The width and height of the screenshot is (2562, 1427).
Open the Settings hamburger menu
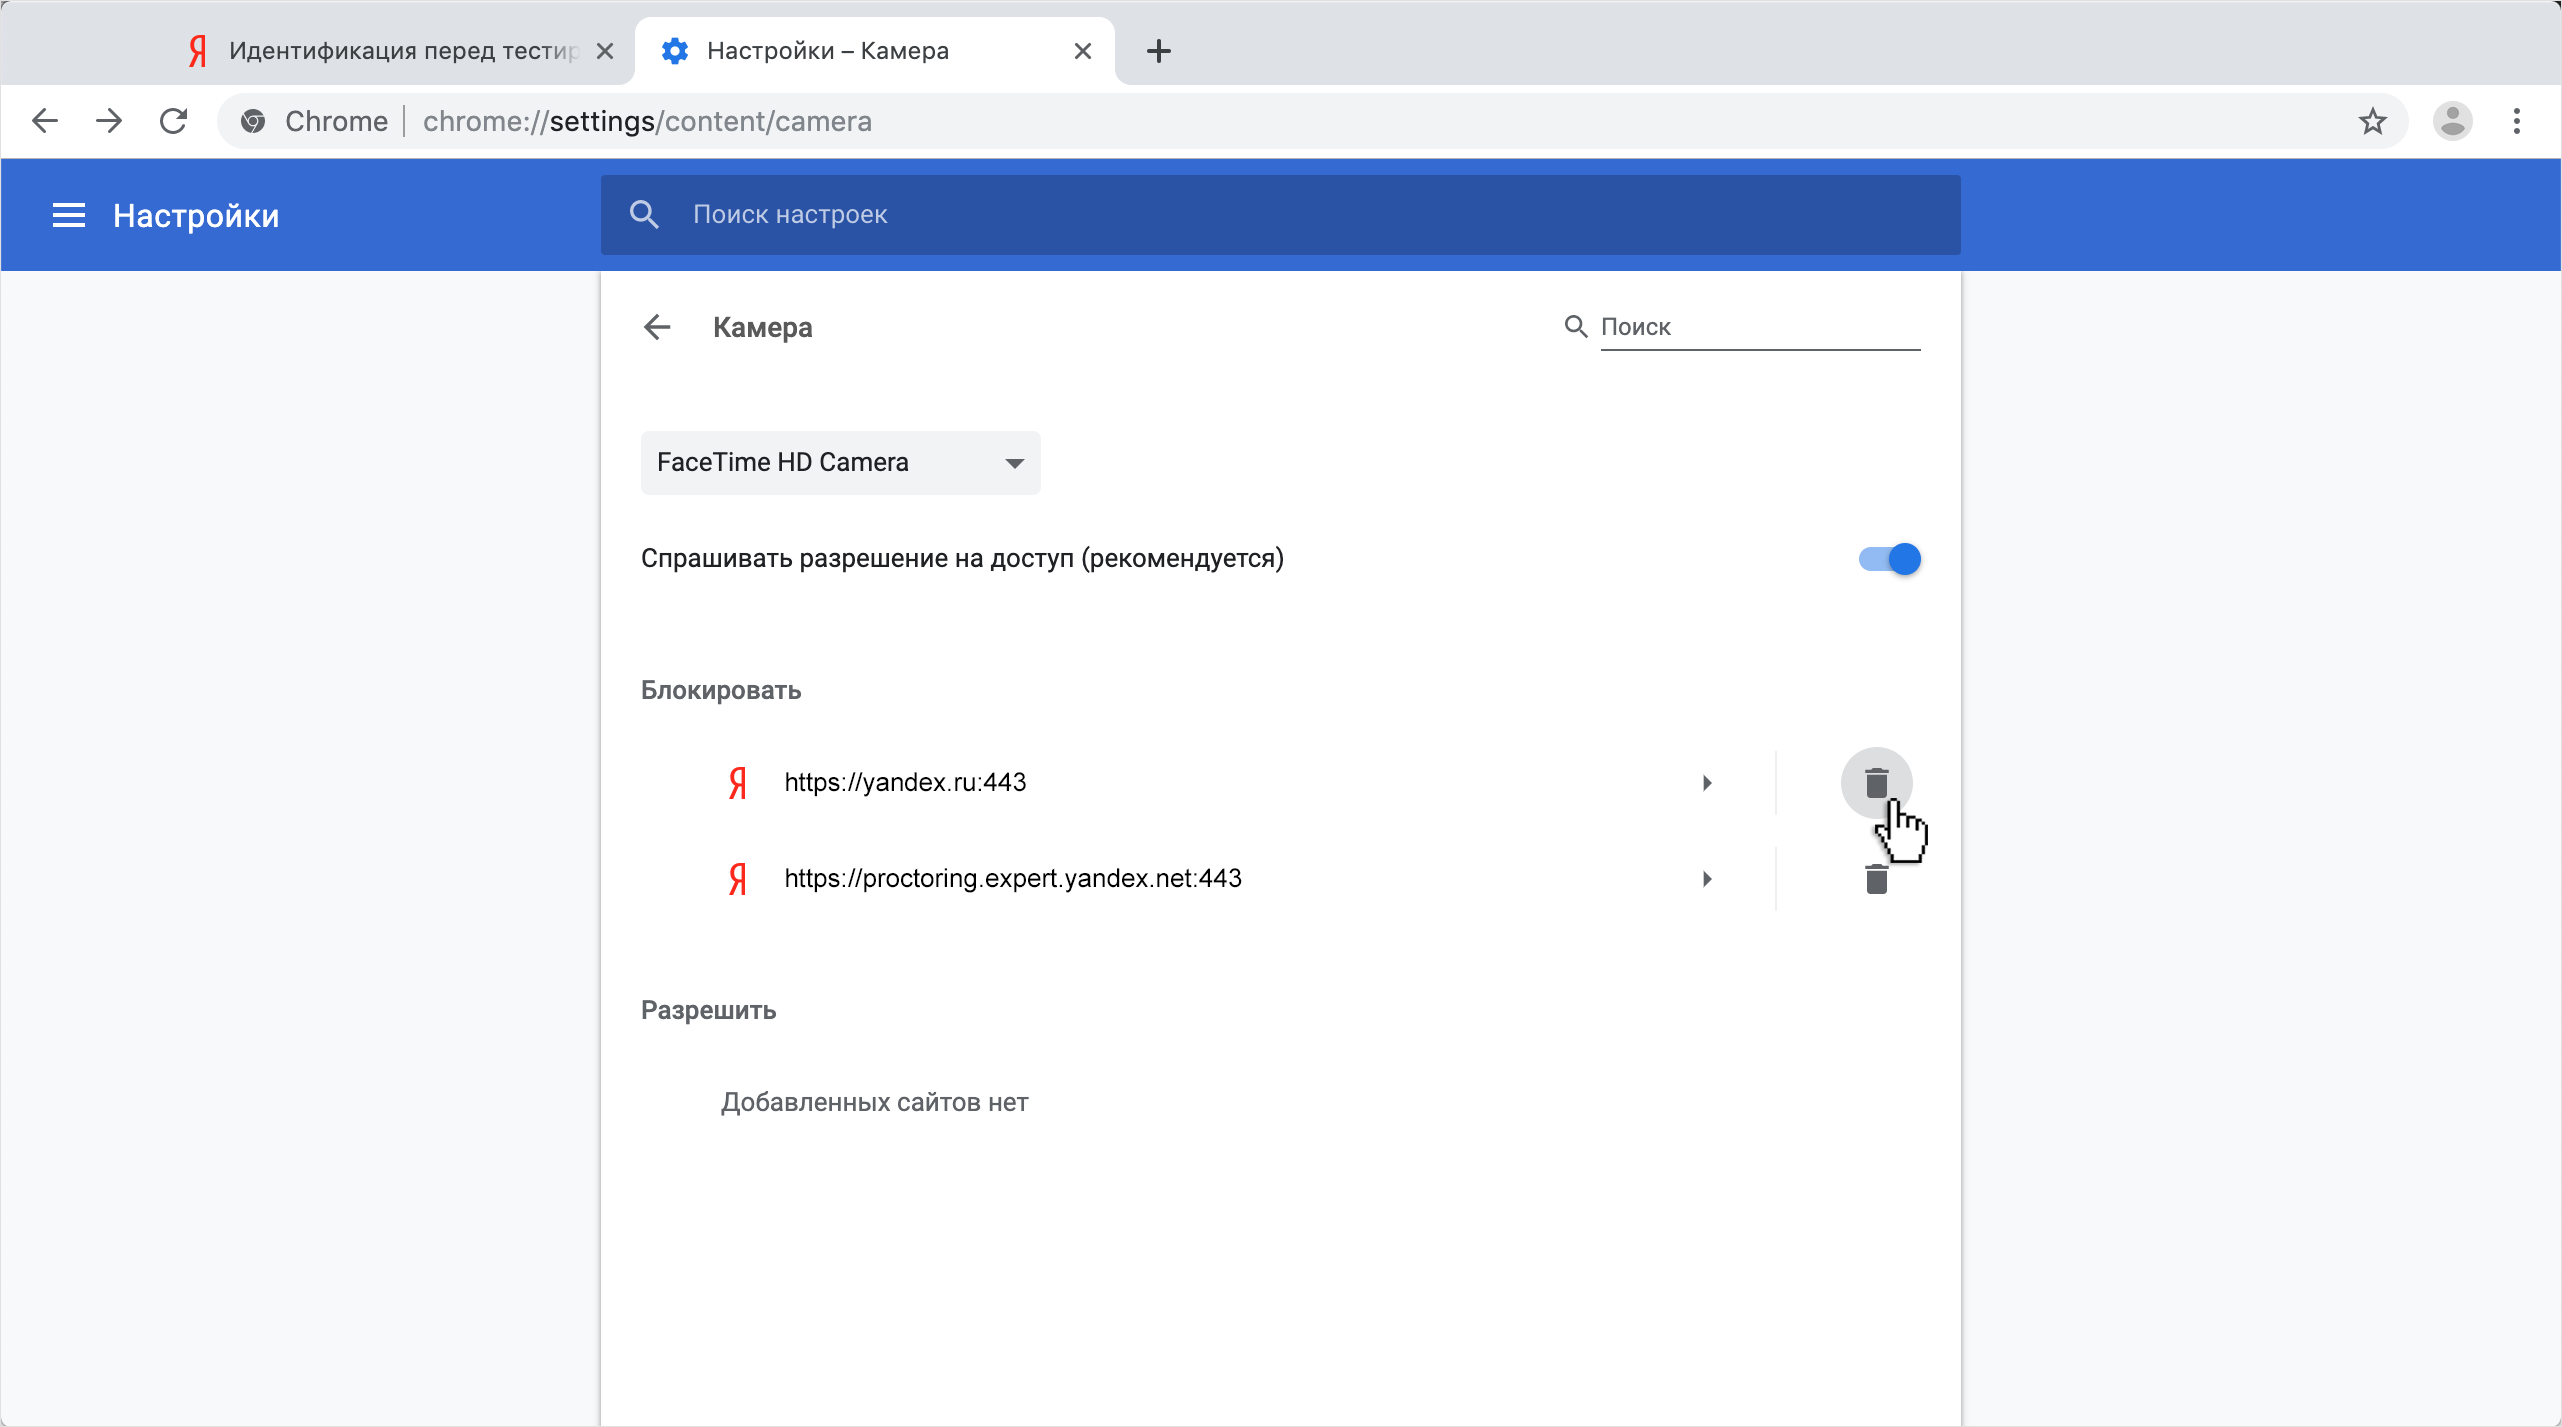(68, 215)
